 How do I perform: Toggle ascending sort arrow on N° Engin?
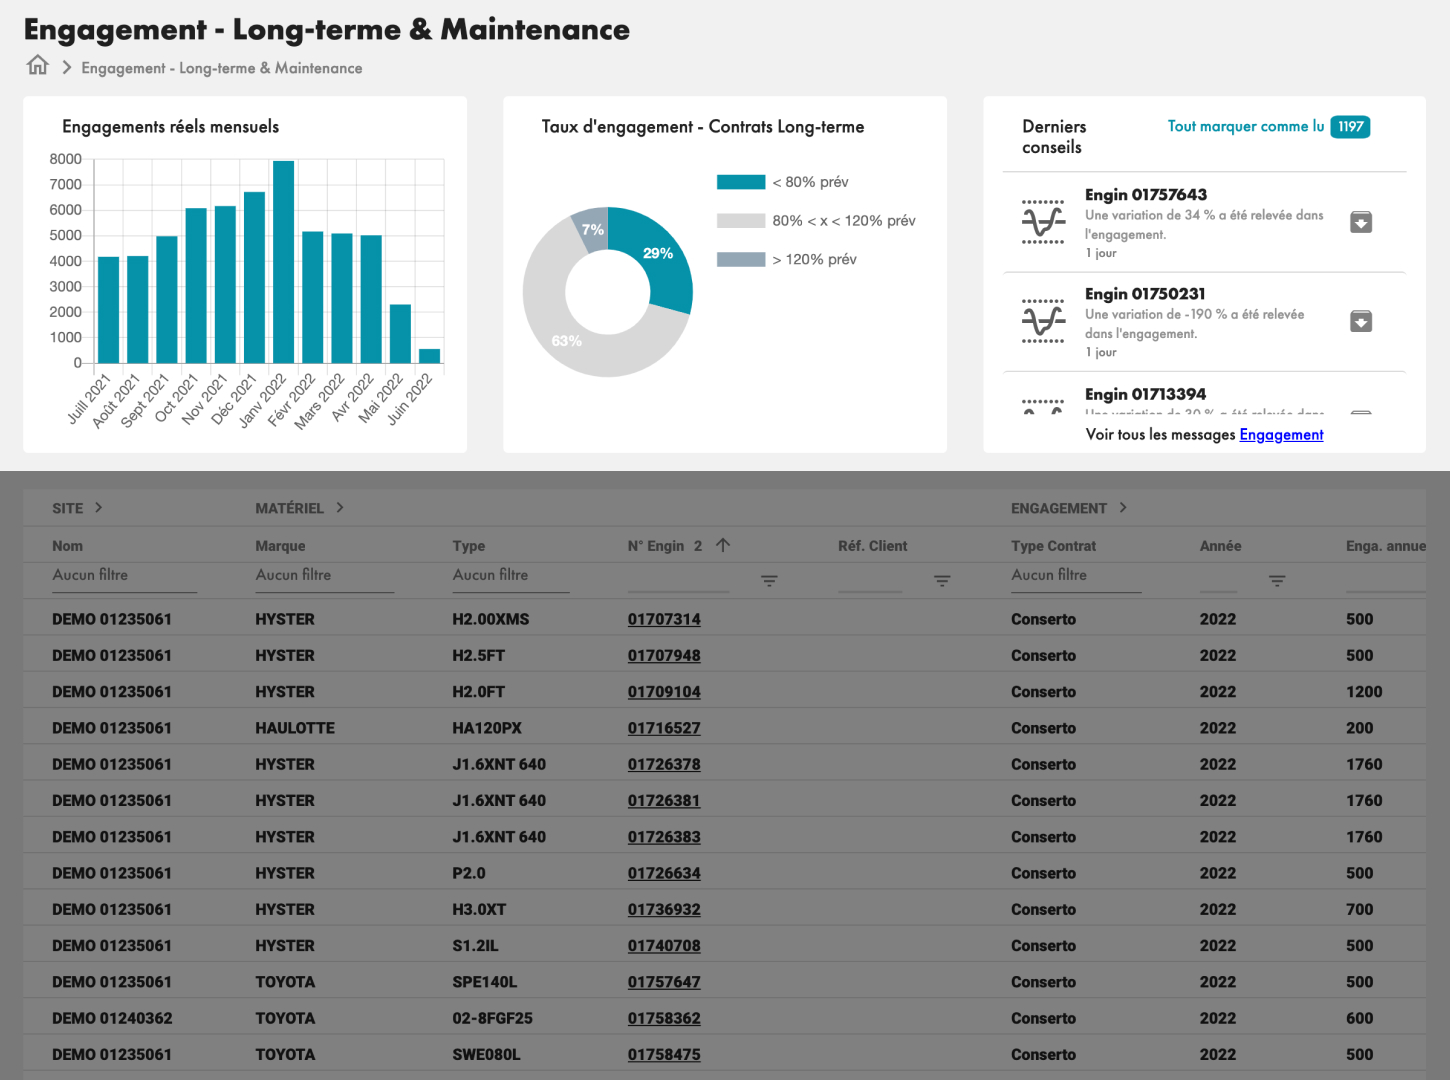coord(723,545)
